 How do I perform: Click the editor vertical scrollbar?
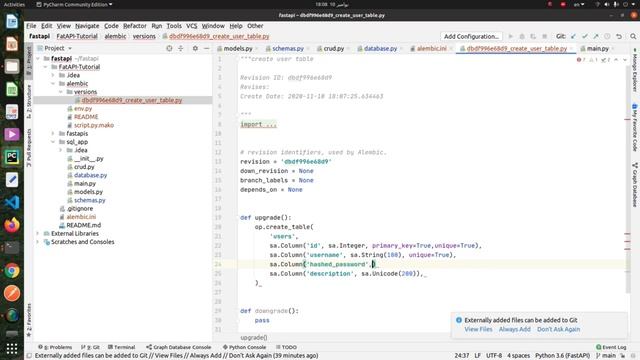point(628,180)
